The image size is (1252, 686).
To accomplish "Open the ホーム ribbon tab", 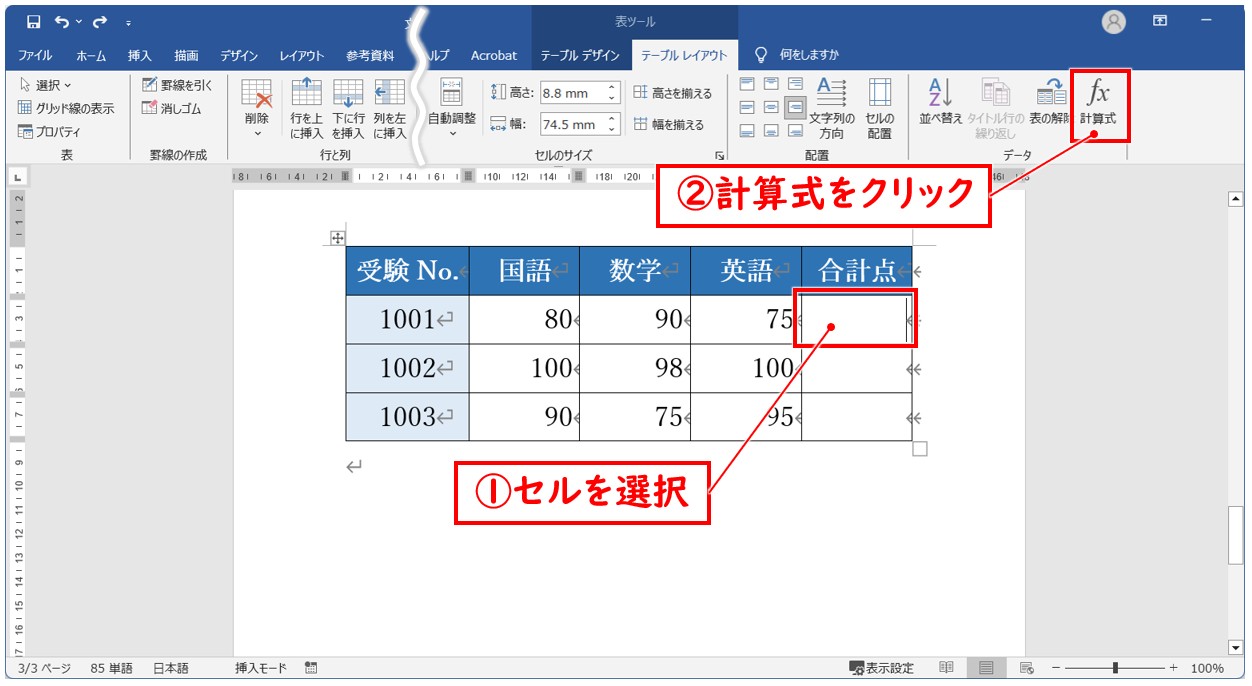I will [91, 55].
